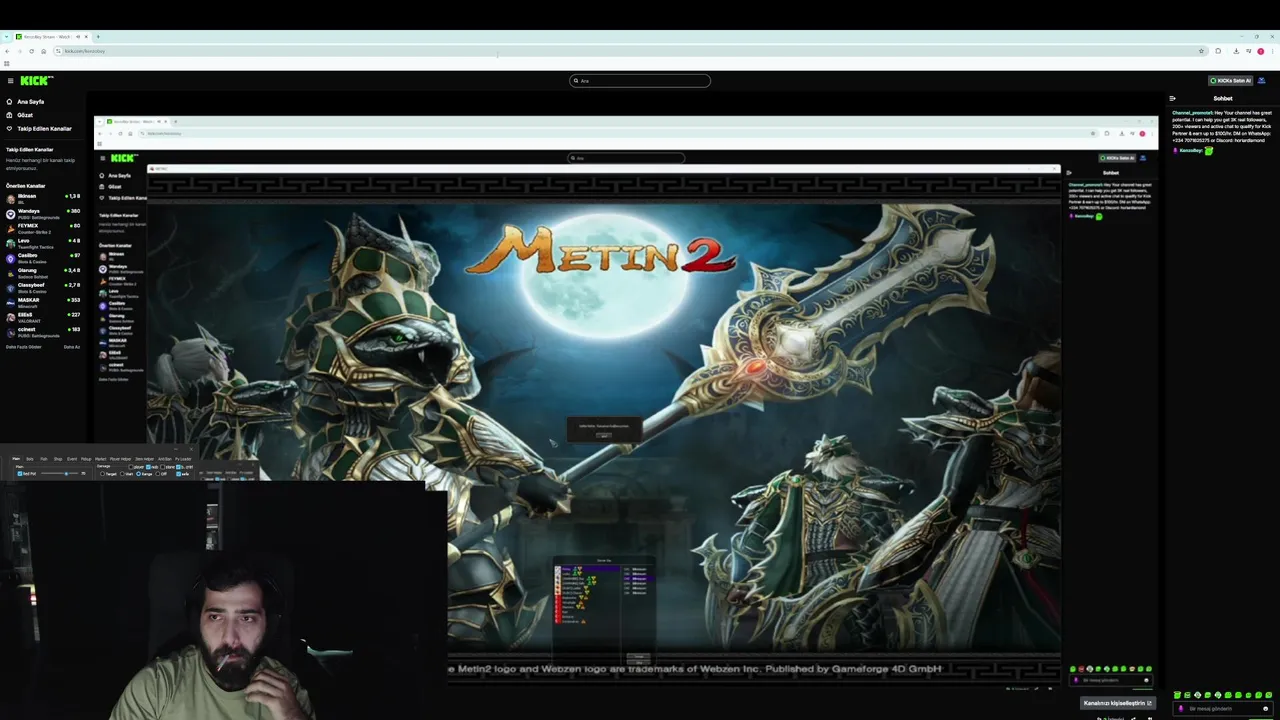Click the KICKs Satın Al button

tap(1230, 81)
